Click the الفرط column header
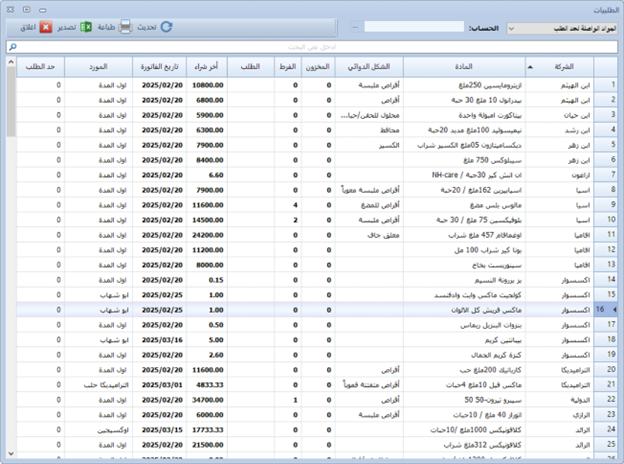 [288, 66]
